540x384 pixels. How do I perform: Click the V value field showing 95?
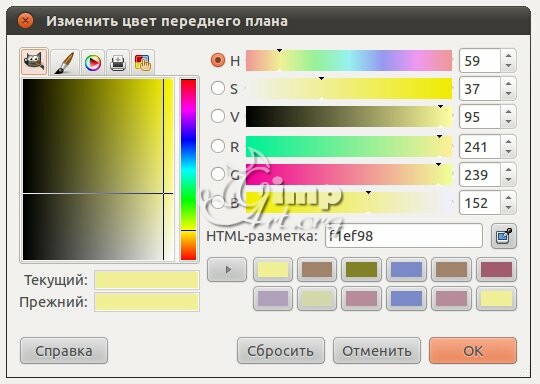coord(480,117)
